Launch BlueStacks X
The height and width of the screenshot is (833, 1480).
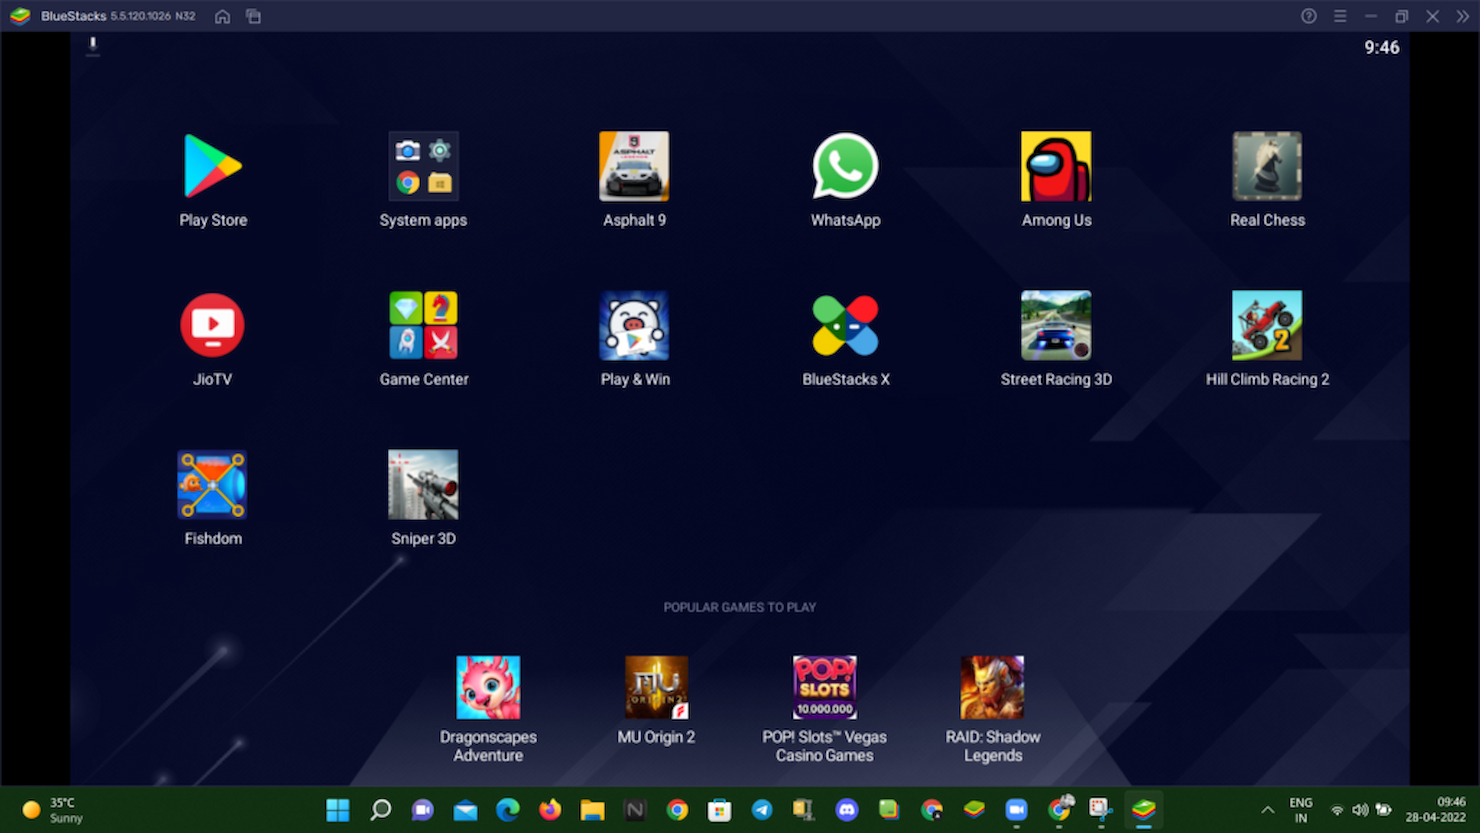coord(845,325)
